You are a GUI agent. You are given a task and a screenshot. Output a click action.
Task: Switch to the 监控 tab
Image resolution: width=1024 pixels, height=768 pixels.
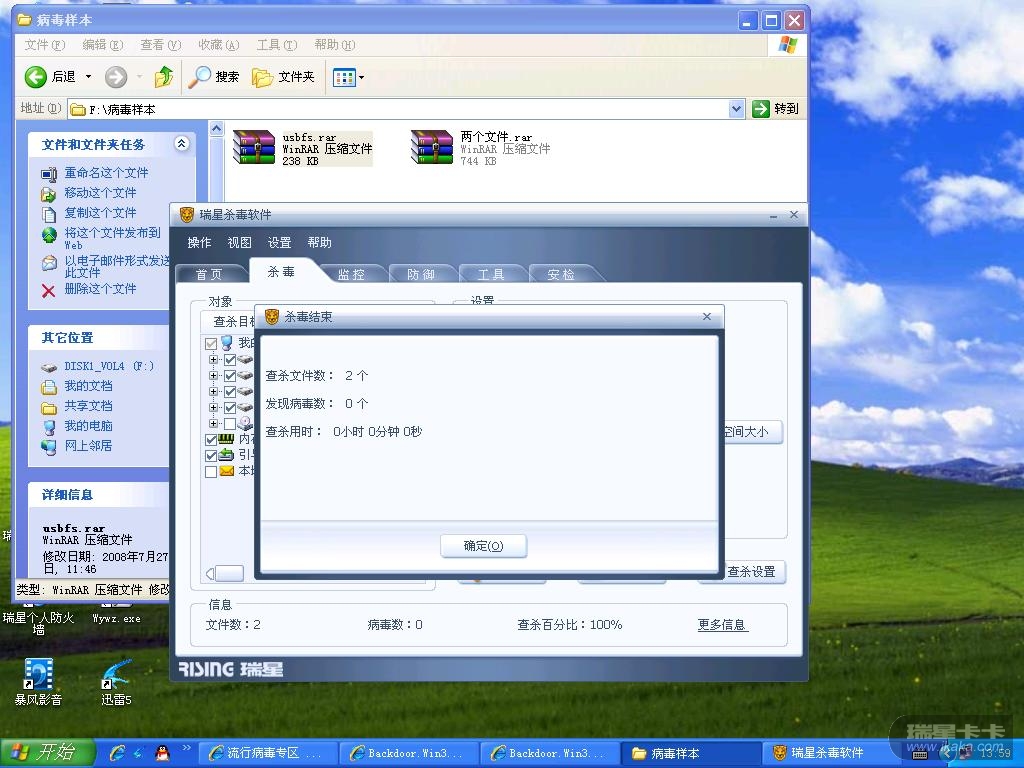[351, 274]
